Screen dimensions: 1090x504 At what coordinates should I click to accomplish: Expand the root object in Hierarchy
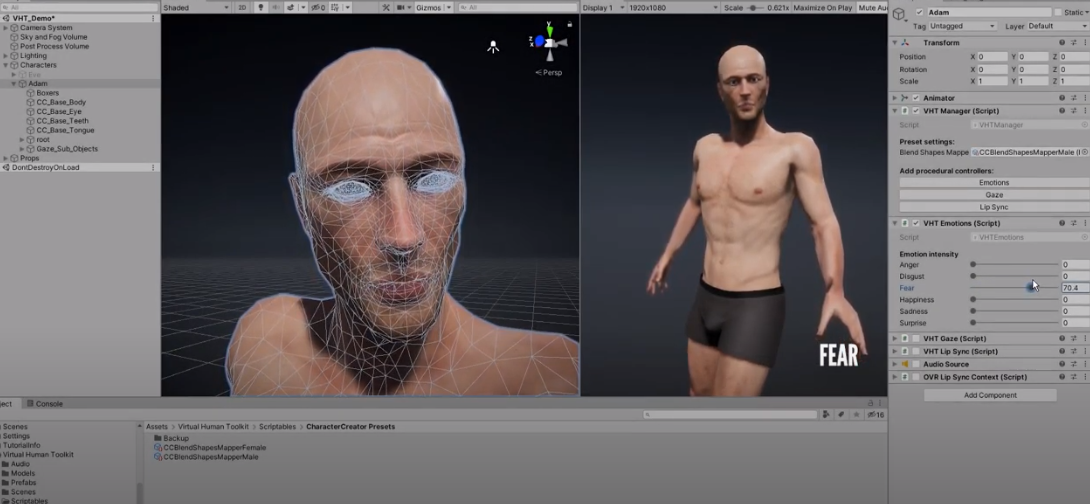coord(22,140)
